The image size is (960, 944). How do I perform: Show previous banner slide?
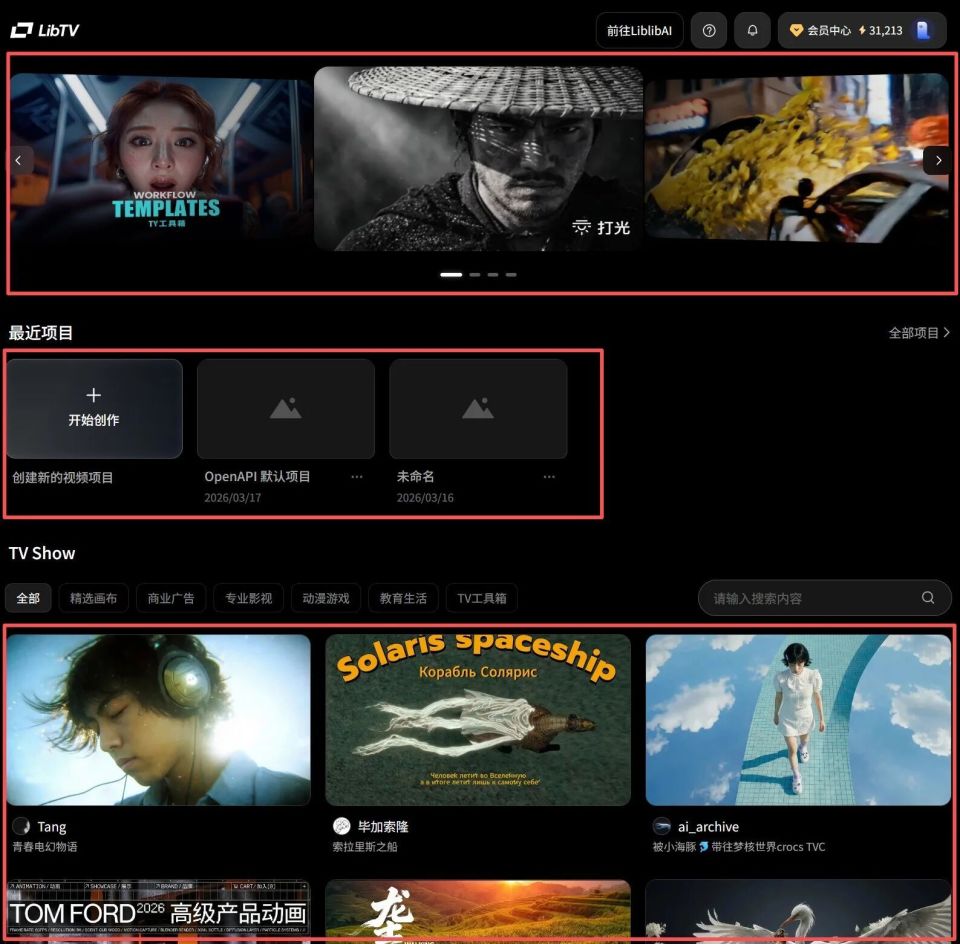click(19, 160)
